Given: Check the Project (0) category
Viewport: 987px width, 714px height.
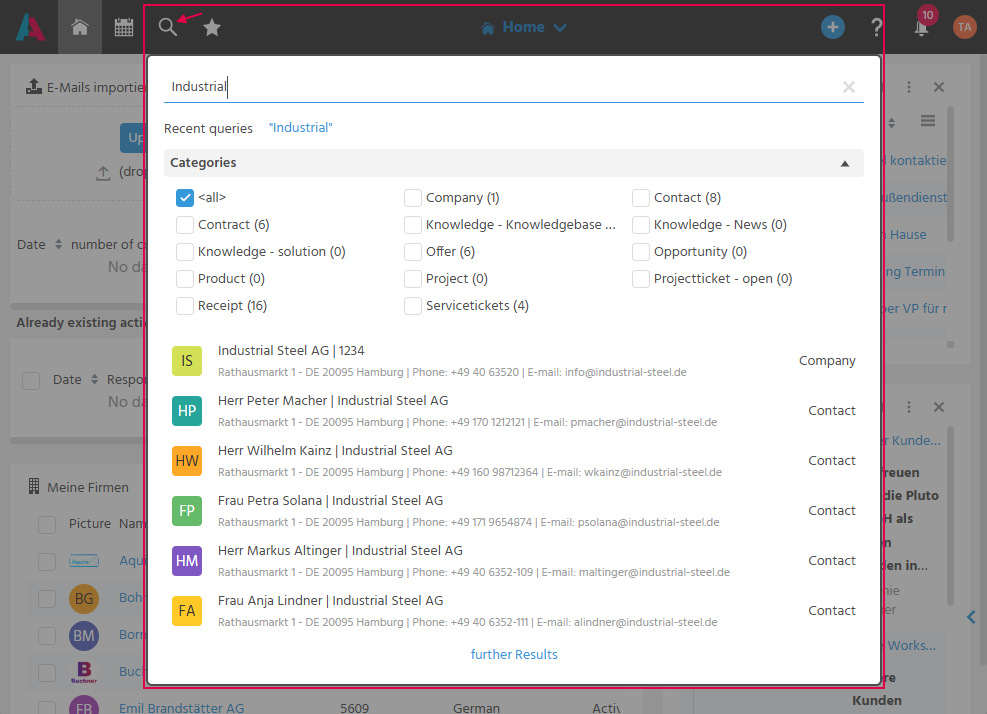Looking at the screenshot, I should (413, 279).
